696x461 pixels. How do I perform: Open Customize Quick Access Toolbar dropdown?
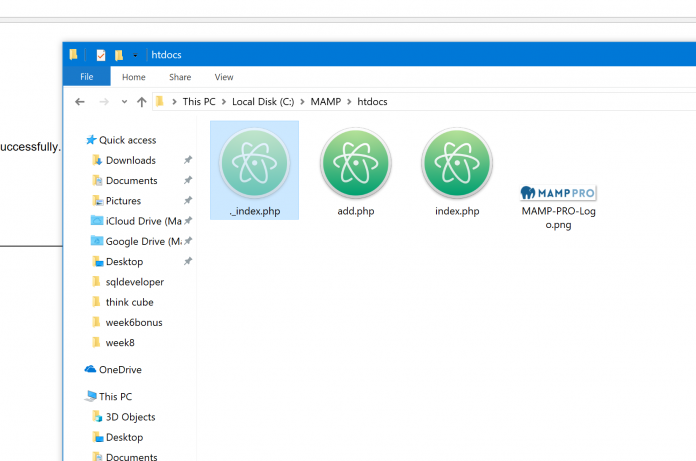[135, 55]
